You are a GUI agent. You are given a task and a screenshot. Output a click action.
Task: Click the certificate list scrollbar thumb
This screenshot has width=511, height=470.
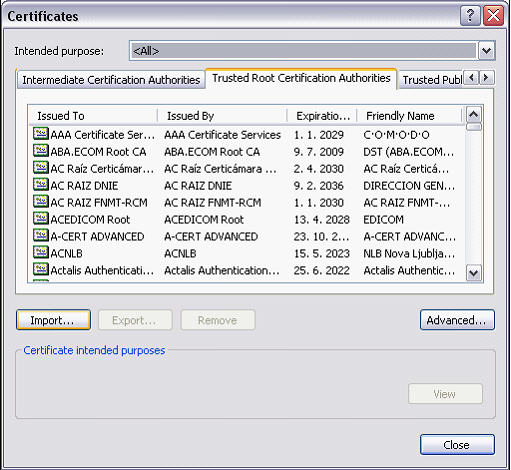pos(474,127)
